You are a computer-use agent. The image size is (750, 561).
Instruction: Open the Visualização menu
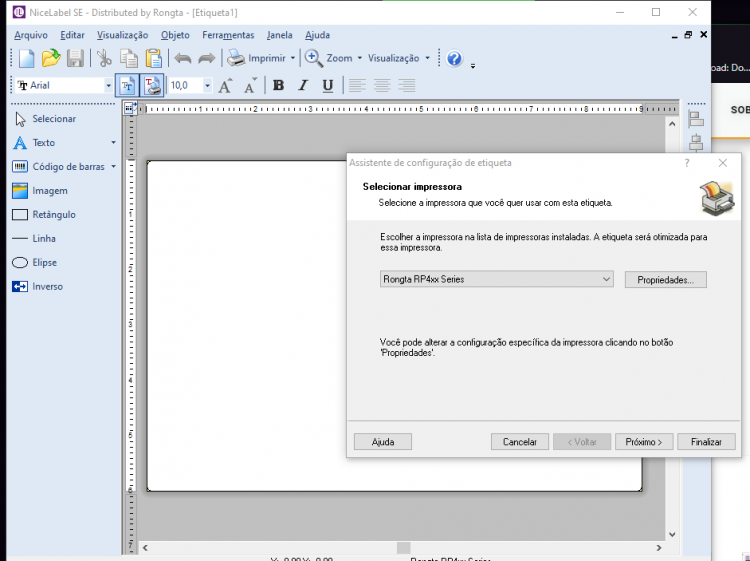122,35
